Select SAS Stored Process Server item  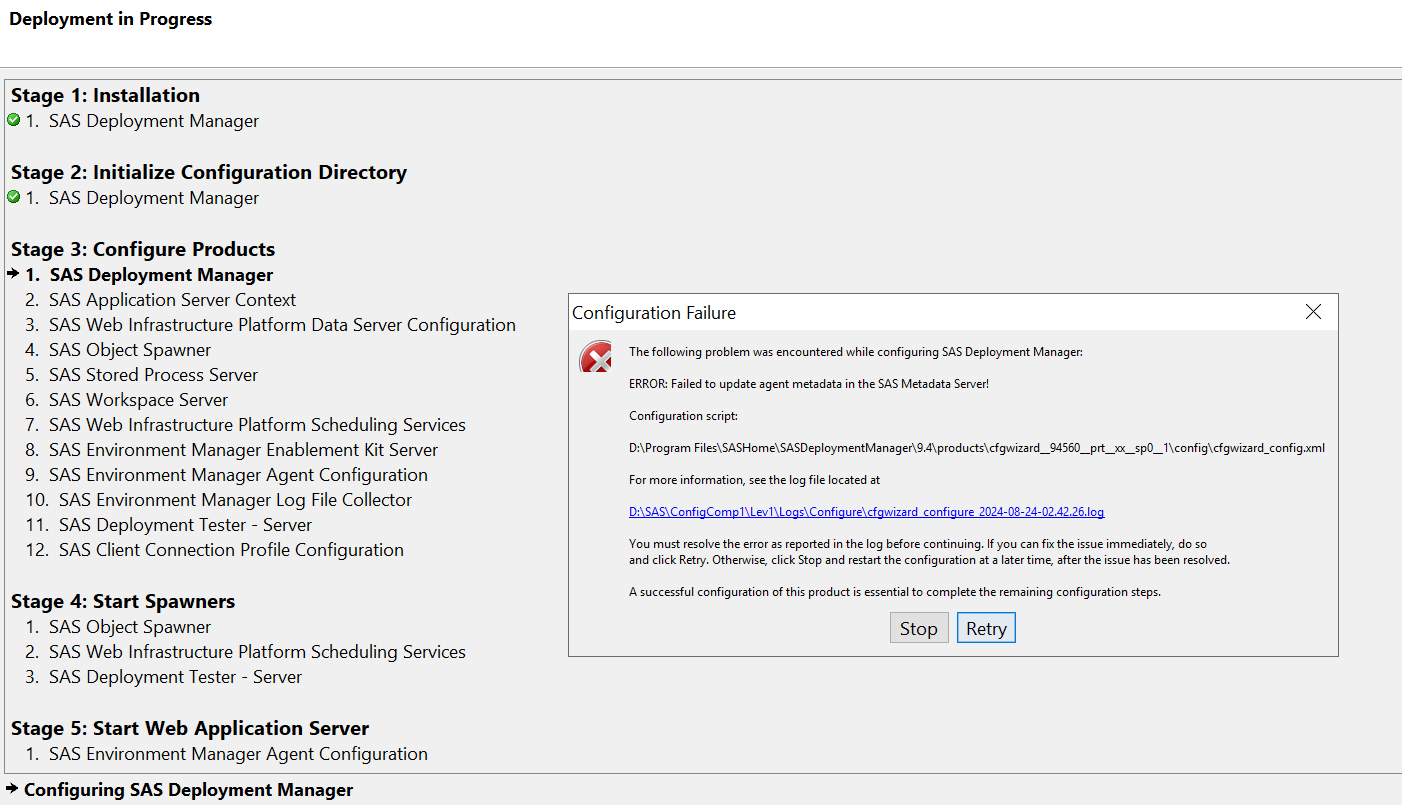tap(153, 375)
